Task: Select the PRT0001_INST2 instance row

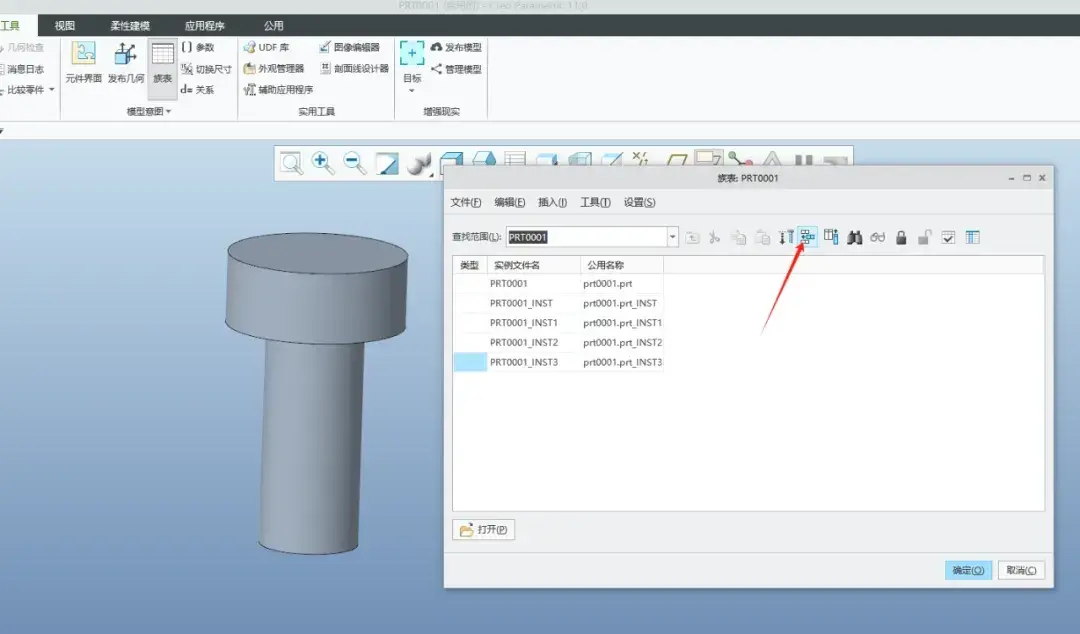Action: [x=558, y=342]
